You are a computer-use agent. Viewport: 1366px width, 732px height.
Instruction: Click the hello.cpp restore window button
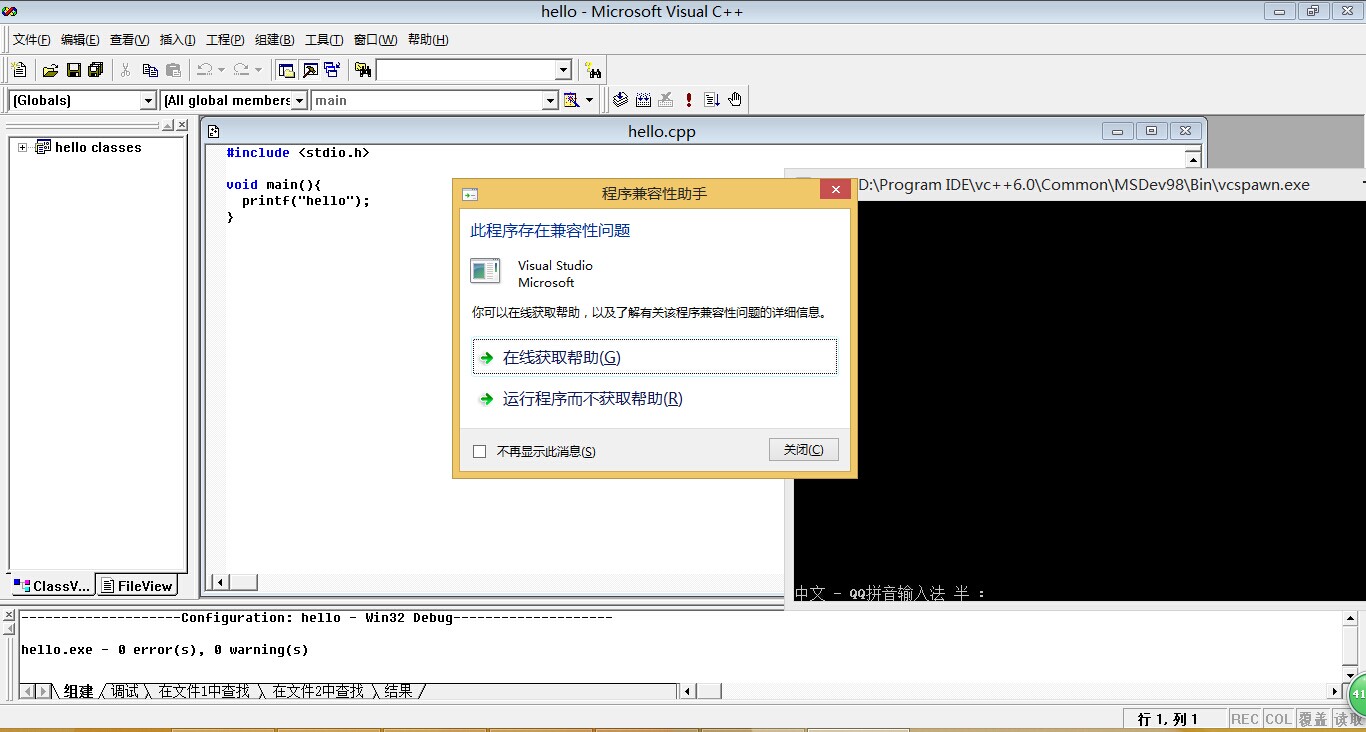click(x=1151, y=131)
